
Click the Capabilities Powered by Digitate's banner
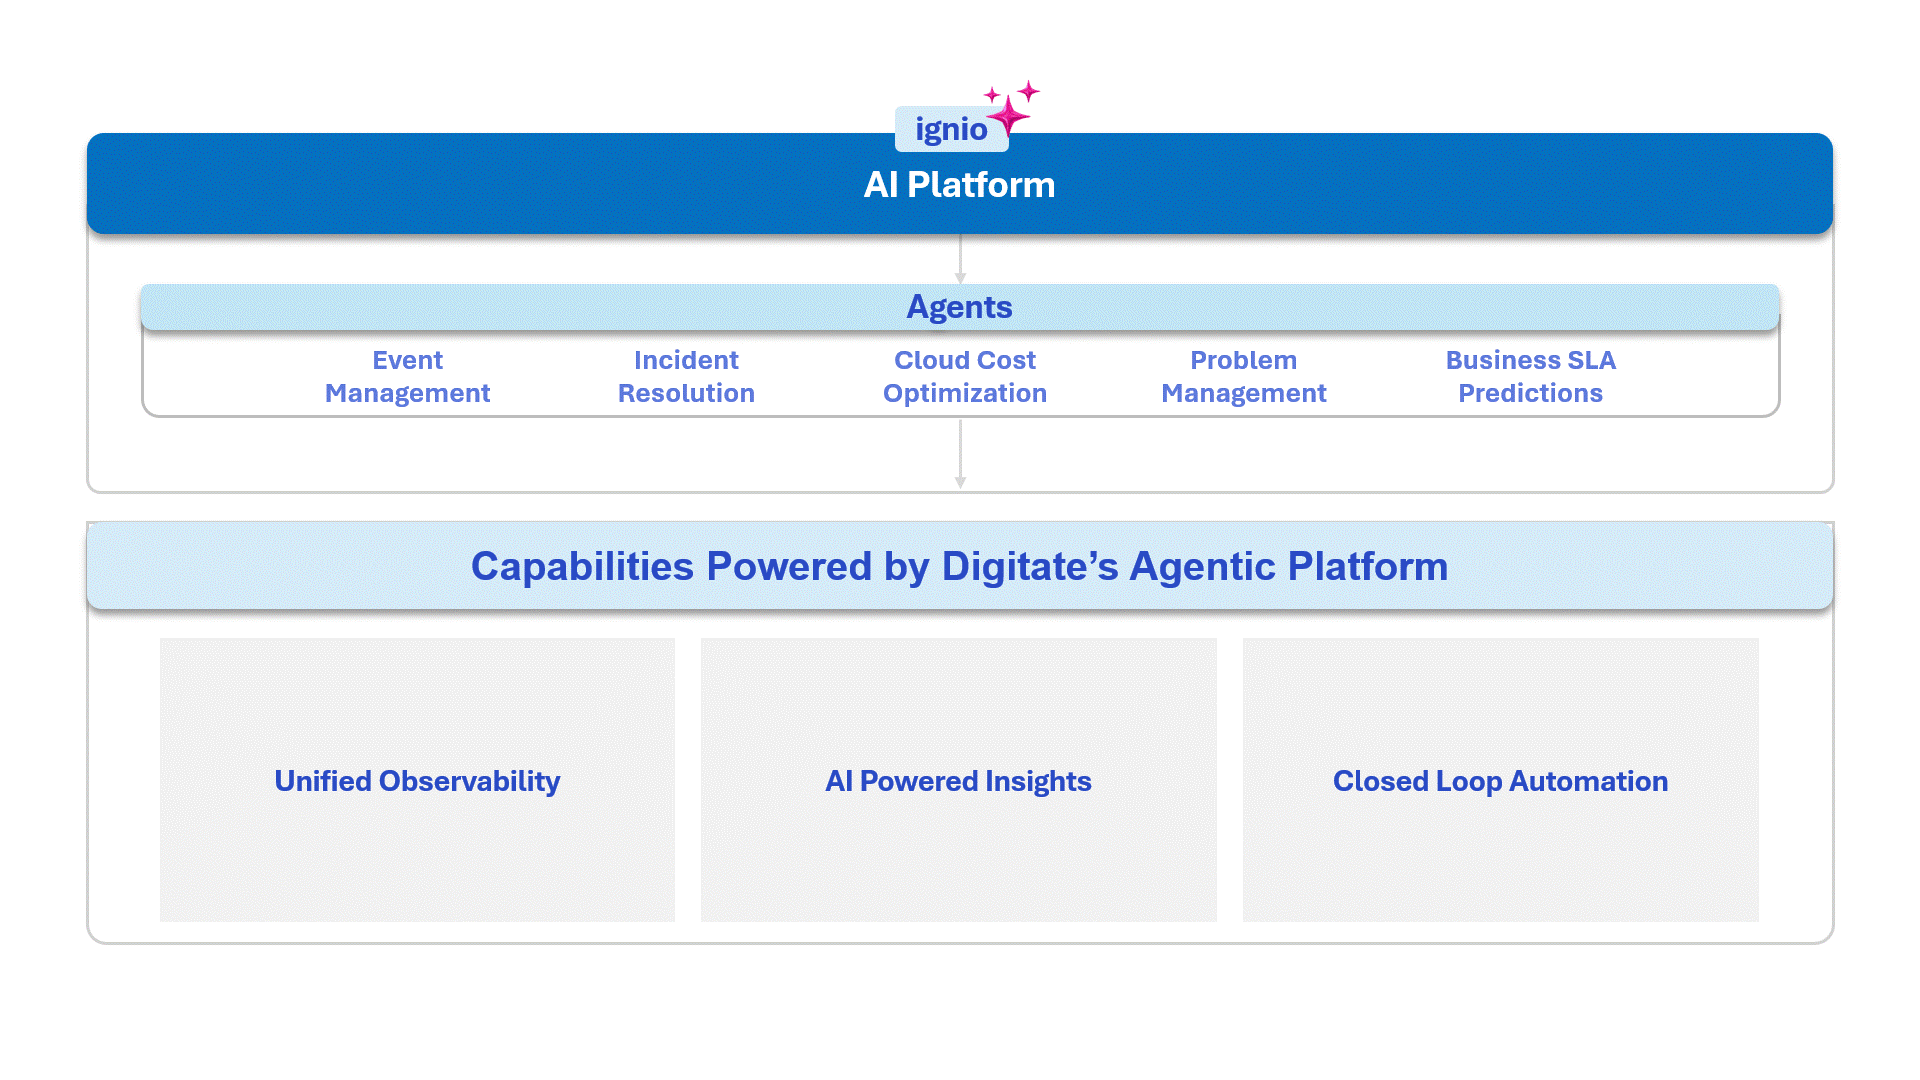pyautogui.click(x=959, y=566)
